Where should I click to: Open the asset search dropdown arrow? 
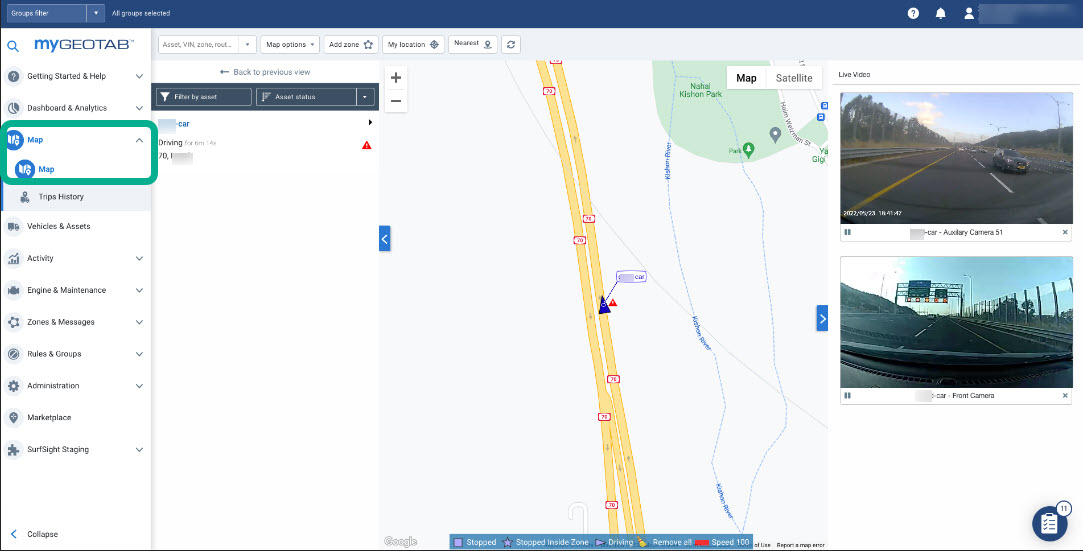point(247,44)
